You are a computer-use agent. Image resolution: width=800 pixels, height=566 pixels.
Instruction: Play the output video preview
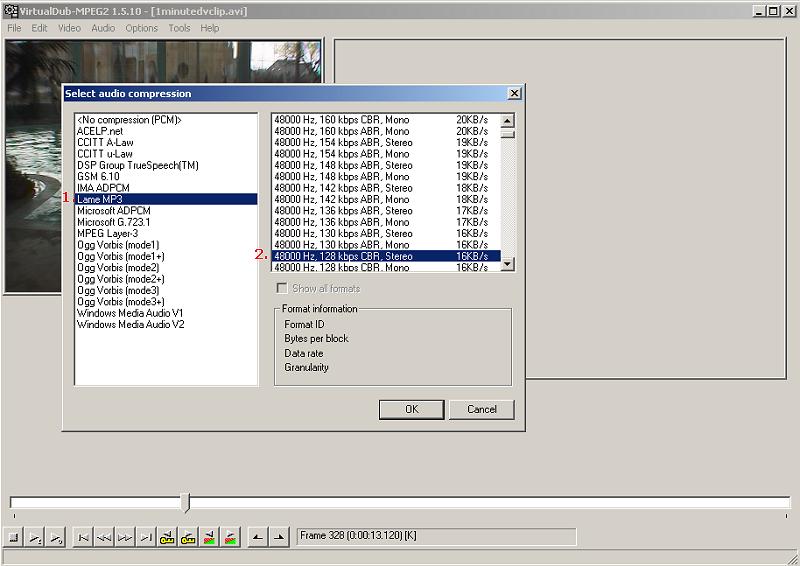(x=56, y=537)
